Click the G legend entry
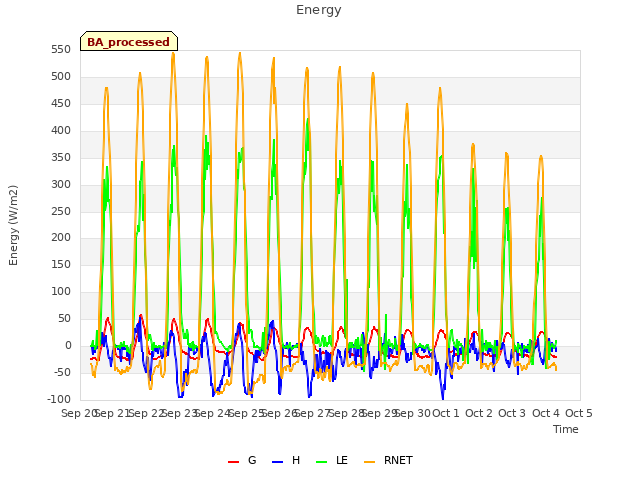Viewport: 640px width, 480px height. click(x=242, y=460)
